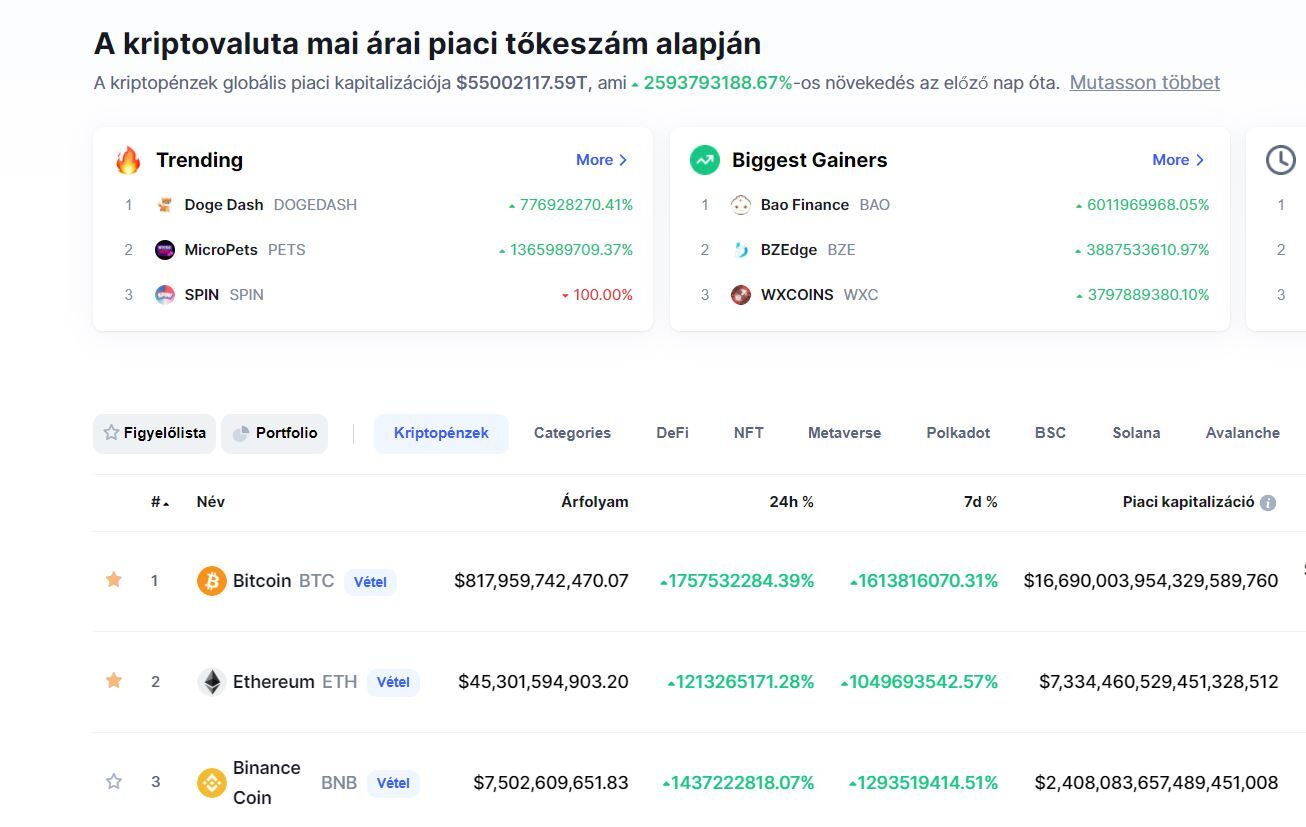
Task: Click Bitcoin 24h change 1757532284.39%
Action: (x=737, y=581)
